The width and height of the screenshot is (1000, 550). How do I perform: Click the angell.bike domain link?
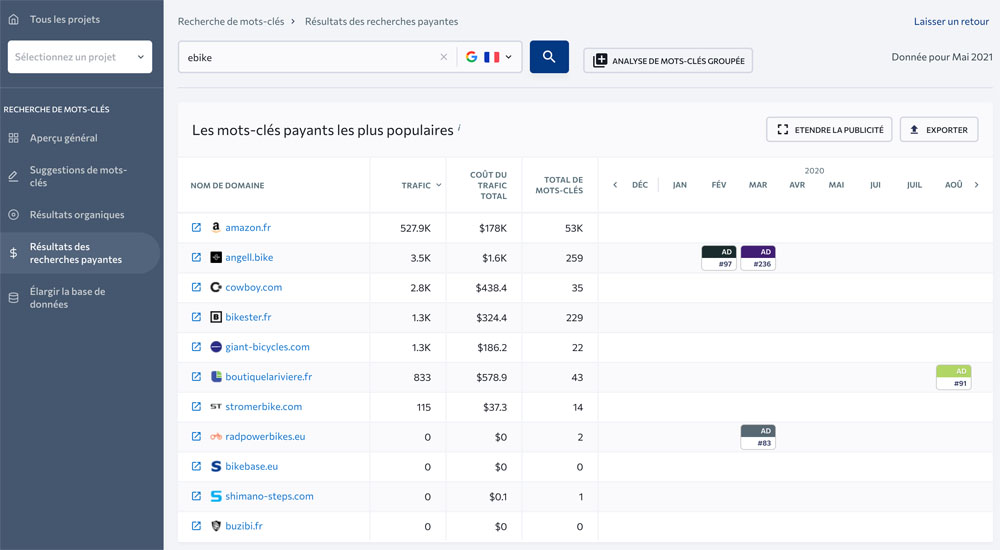[x=249, y=257]
